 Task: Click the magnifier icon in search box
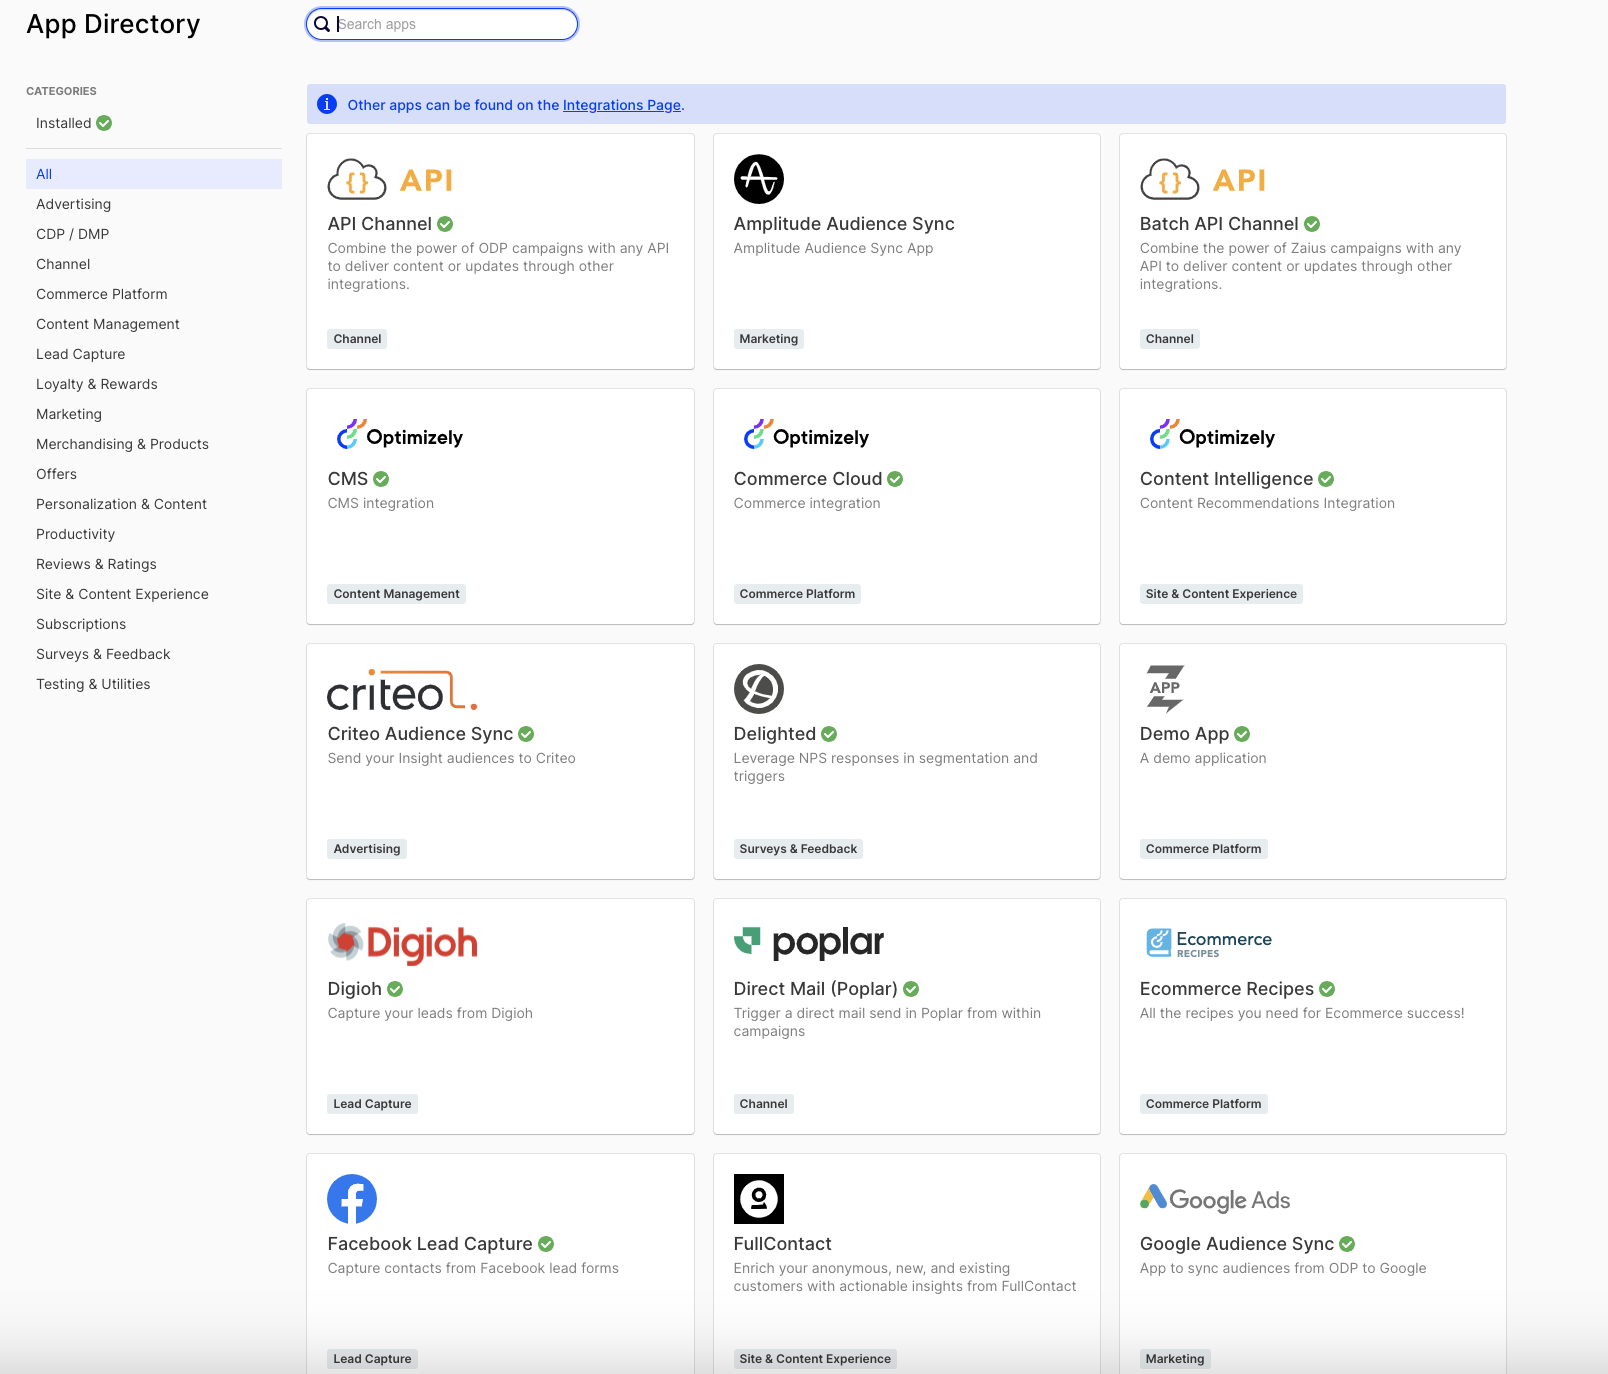pos(322,24)
